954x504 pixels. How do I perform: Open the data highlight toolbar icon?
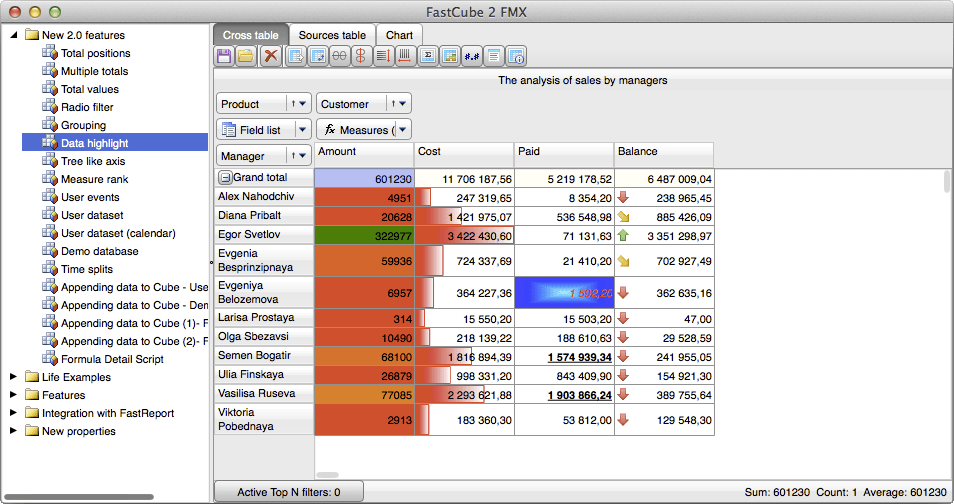click(450, 56)
